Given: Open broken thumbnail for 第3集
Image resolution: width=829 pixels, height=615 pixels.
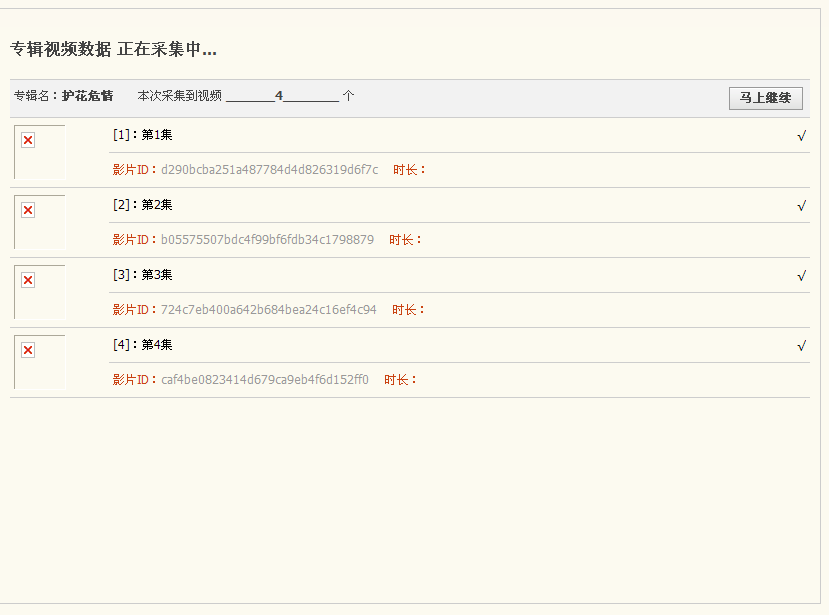Looking at the screenshot, I should (x=40, y=292).
